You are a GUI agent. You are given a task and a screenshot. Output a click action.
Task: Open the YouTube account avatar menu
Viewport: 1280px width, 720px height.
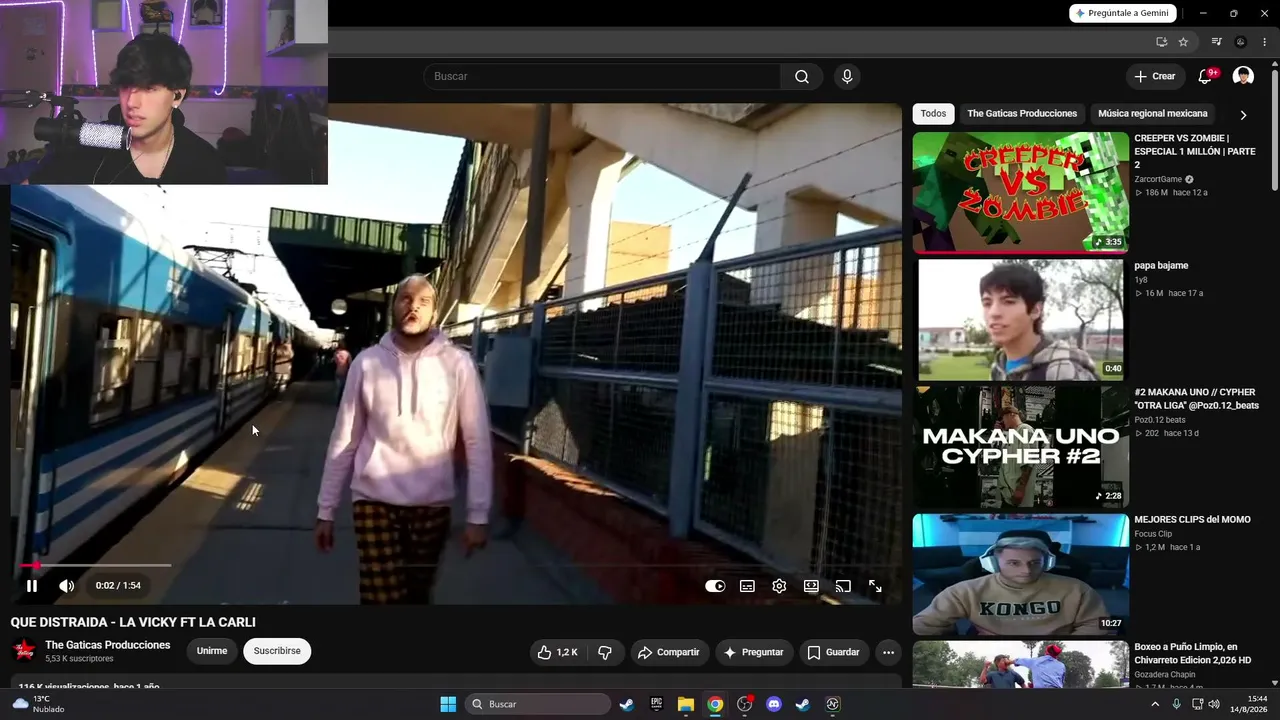[1243, 76]
